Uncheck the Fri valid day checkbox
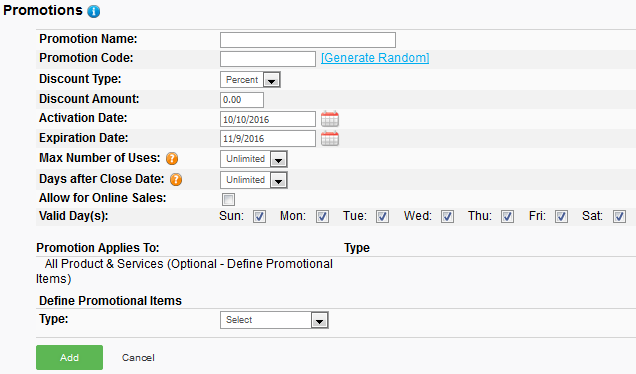This screenshot has height=374, width=636. coord(561,217)
